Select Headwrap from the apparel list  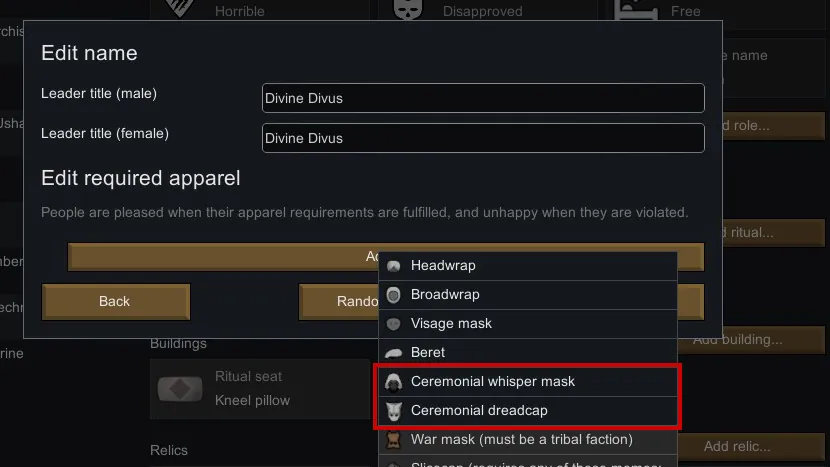coord(443,266)
